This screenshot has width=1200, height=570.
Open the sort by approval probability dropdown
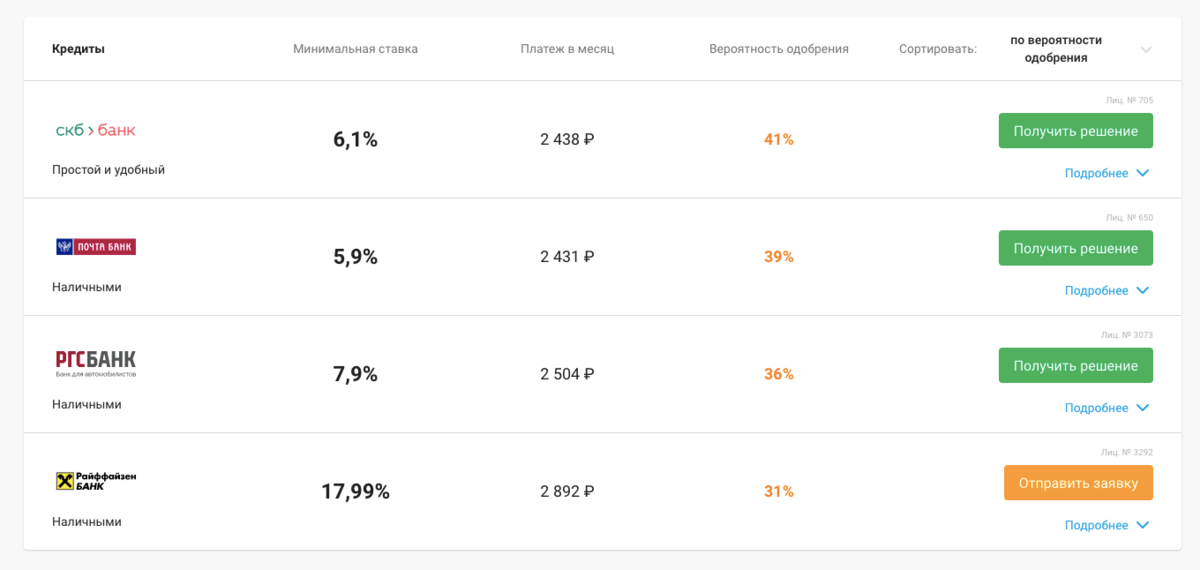click(1080, 49)
